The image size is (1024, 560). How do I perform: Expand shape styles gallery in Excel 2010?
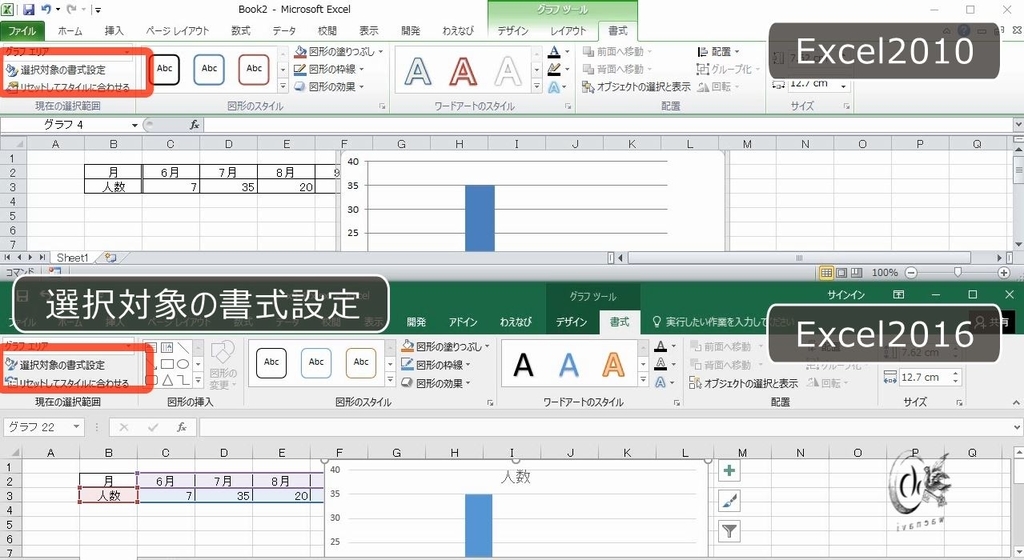(x=283, y=86)
